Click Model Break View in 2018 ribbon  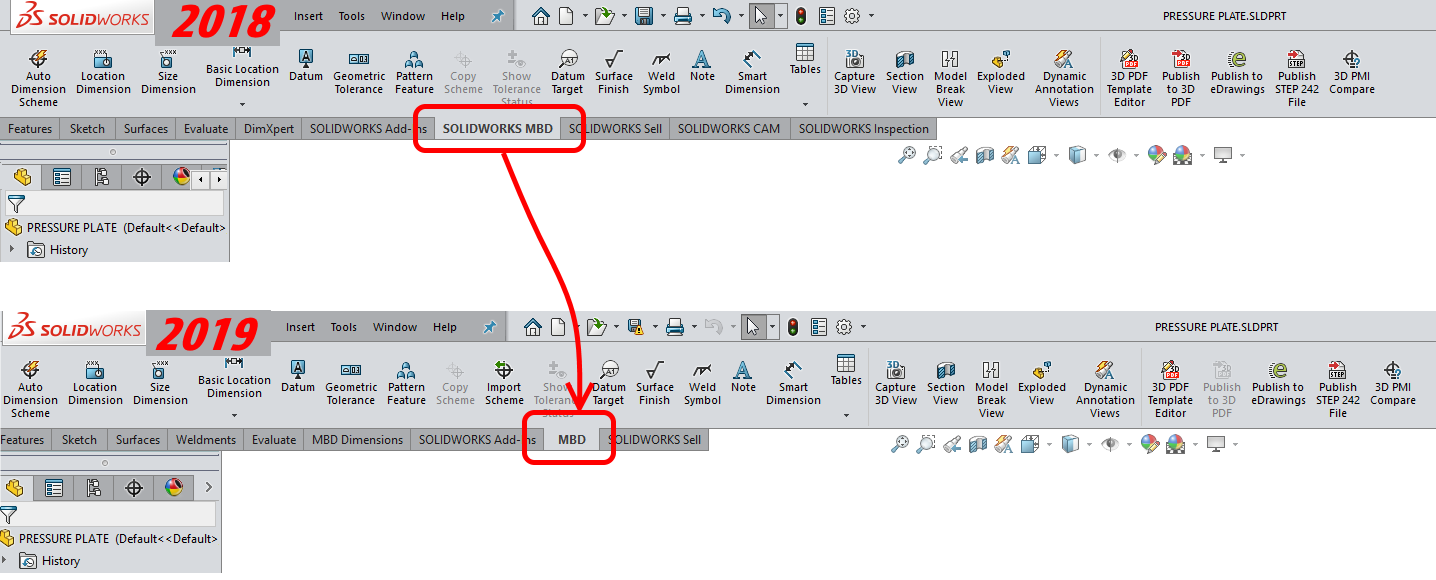pyautogui.click(x=950, y=78)
